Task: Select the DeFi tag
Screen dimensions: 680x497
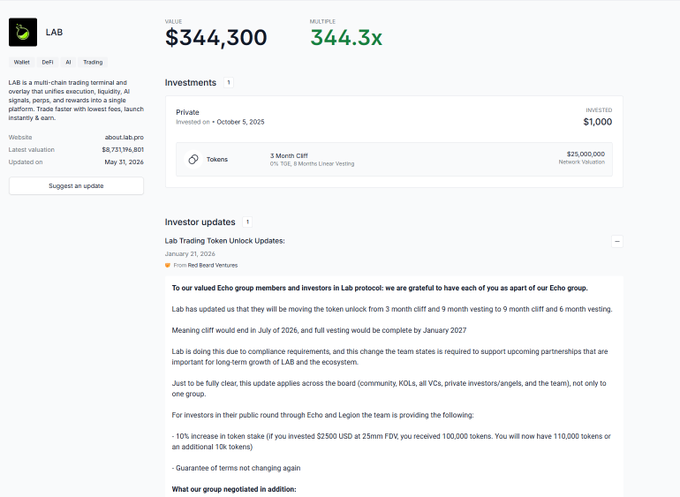Action: coord(48,62)
